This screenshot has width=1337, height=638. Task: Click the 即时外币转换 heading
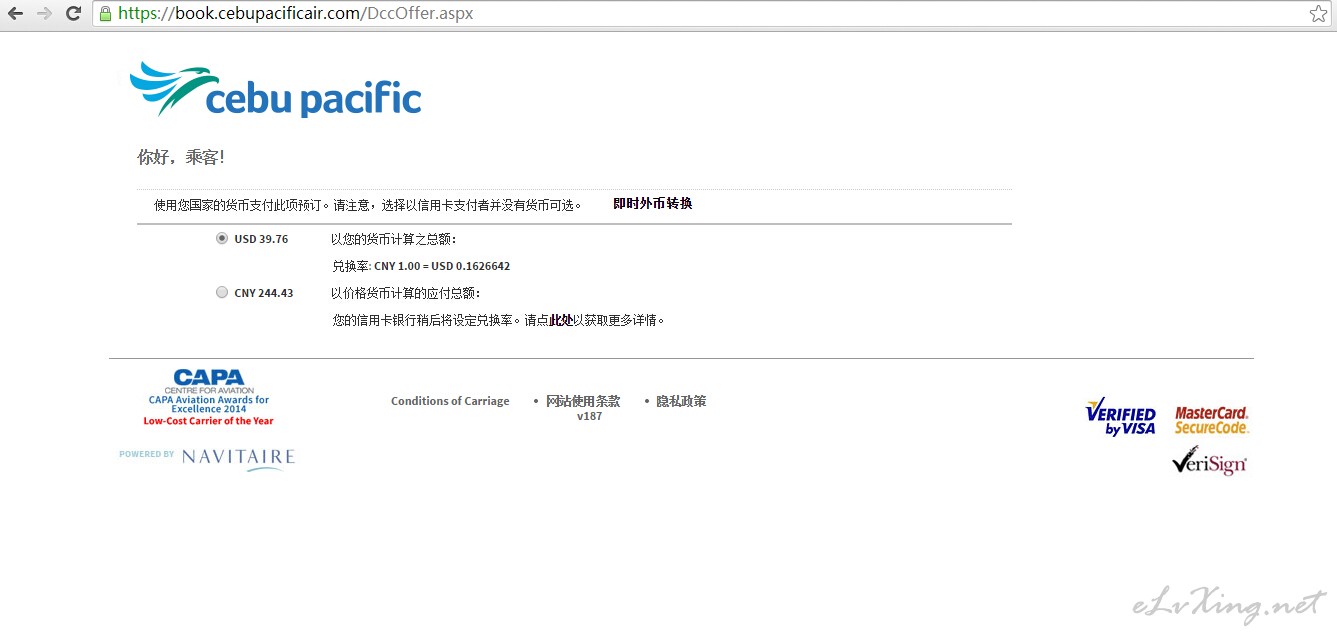(x=653, y=203)
